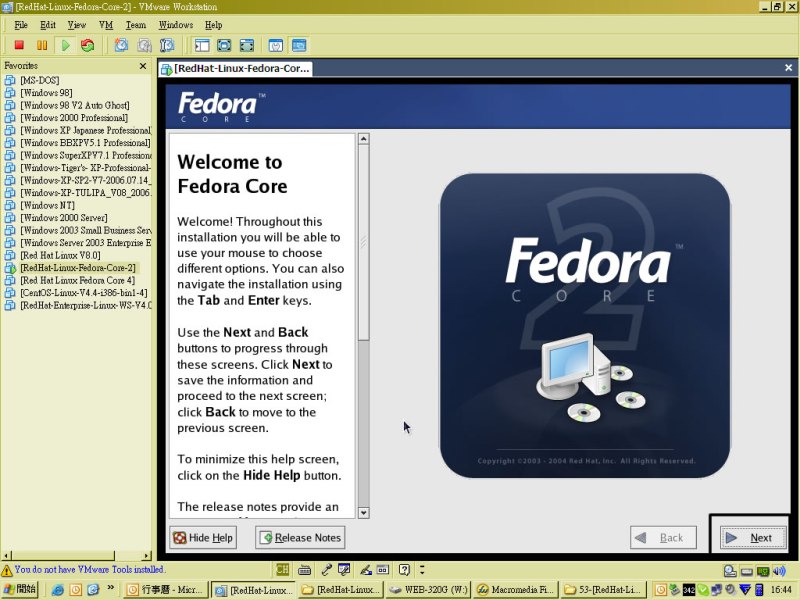Click the system clock showing 16:44
800x600 pixels.
[781, 590]
